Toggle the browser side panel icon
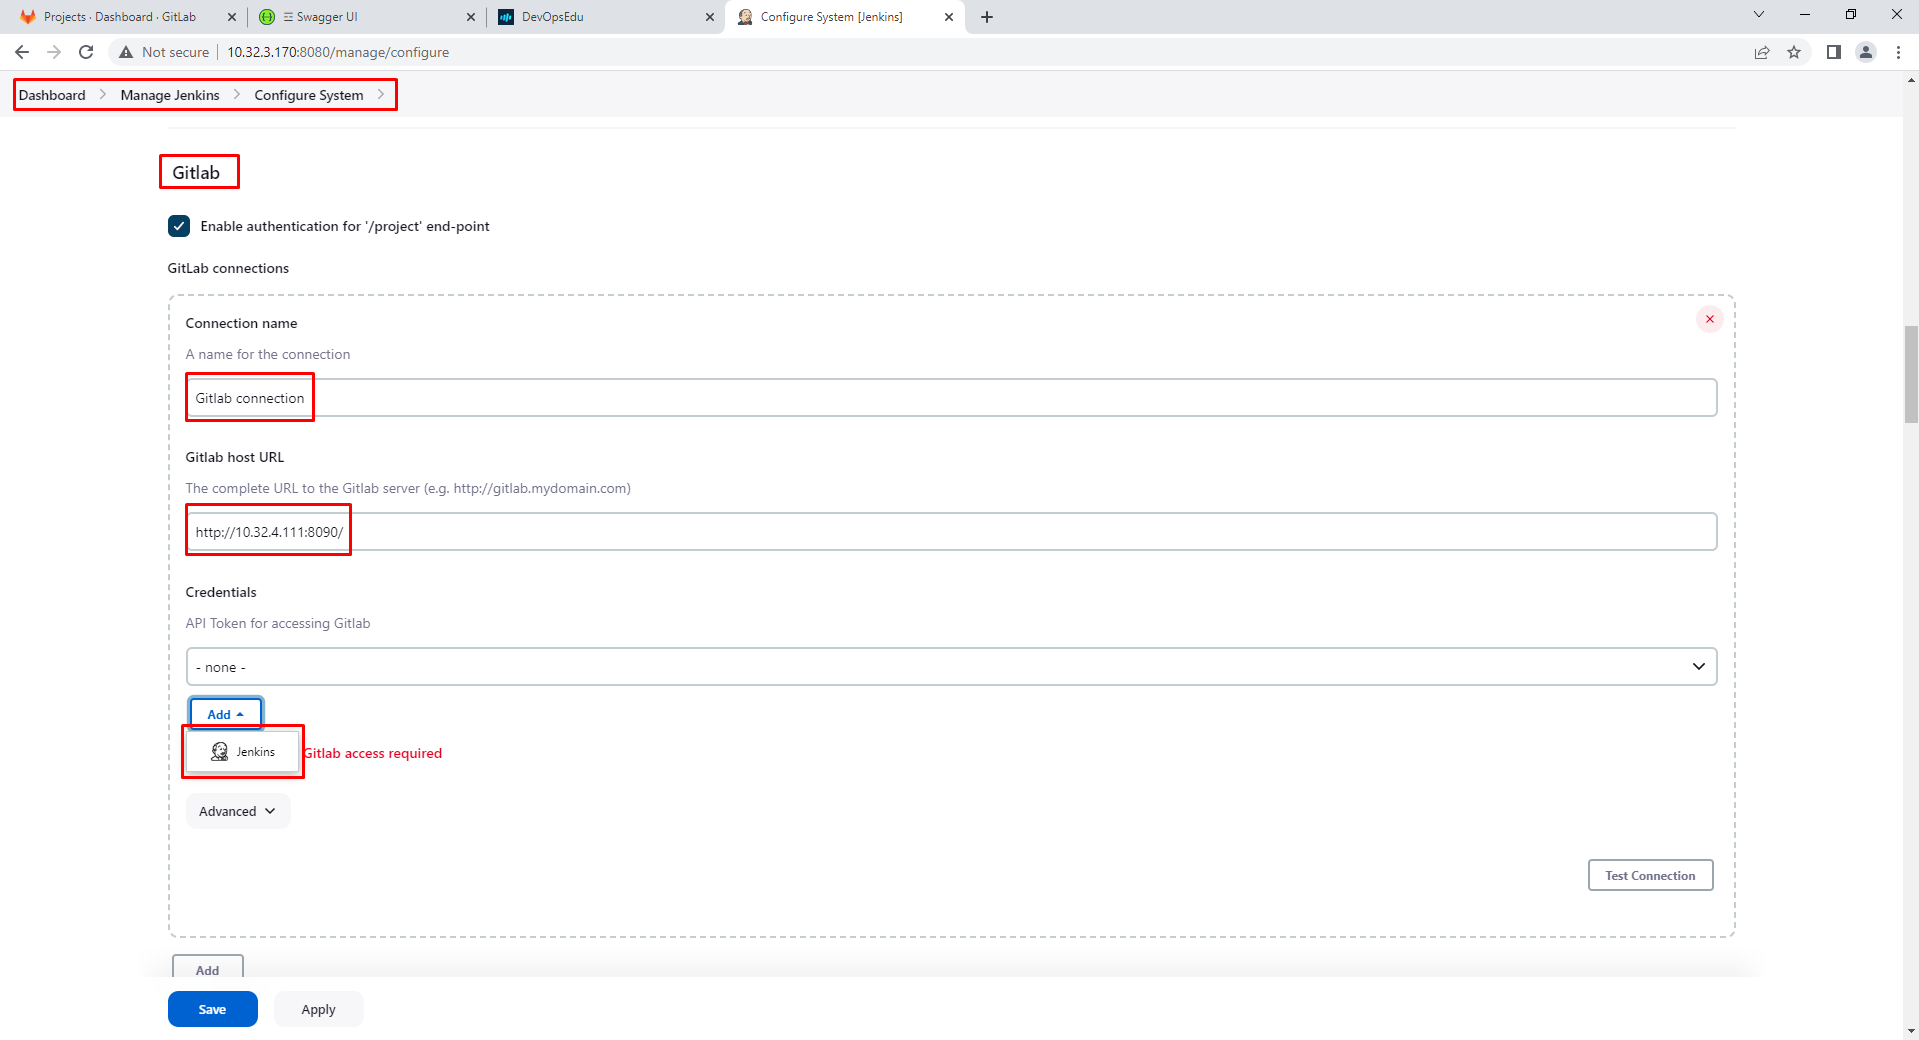Viewport: 1919px width, 1040px height. (1834, 52)
